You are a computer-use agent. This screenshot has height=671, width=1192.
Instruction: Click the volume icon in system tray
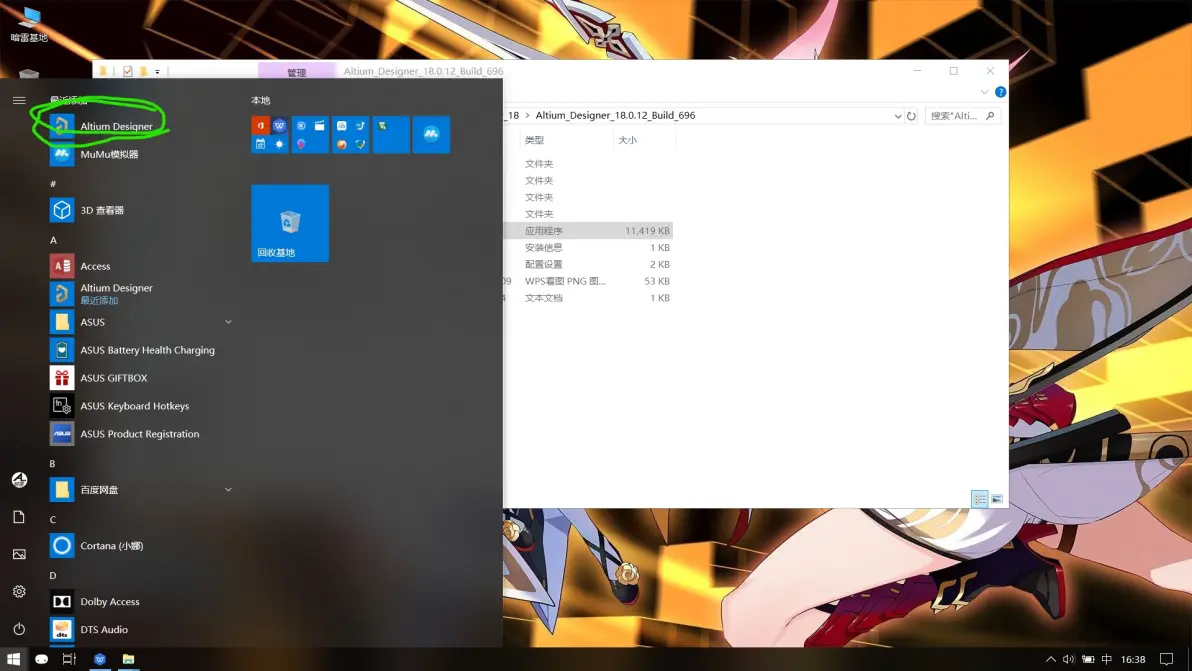tap(1069, 660)
